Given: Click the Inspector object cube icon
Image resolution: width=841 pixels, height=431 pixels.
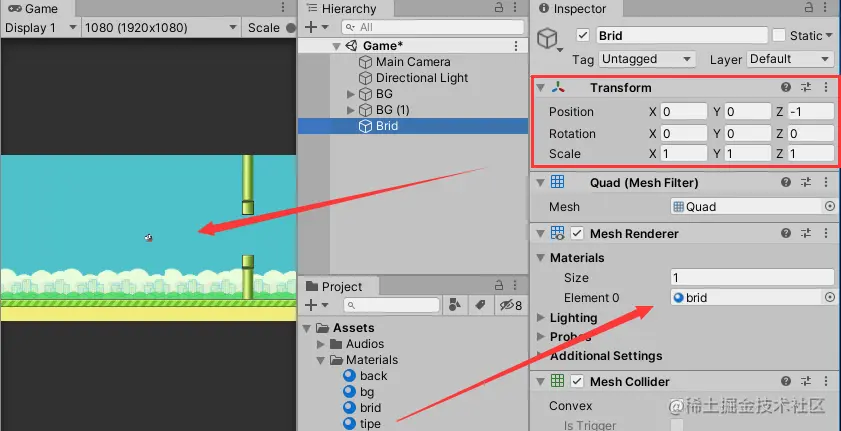Looking at the screenshot, I should click(x=548, y=39).
